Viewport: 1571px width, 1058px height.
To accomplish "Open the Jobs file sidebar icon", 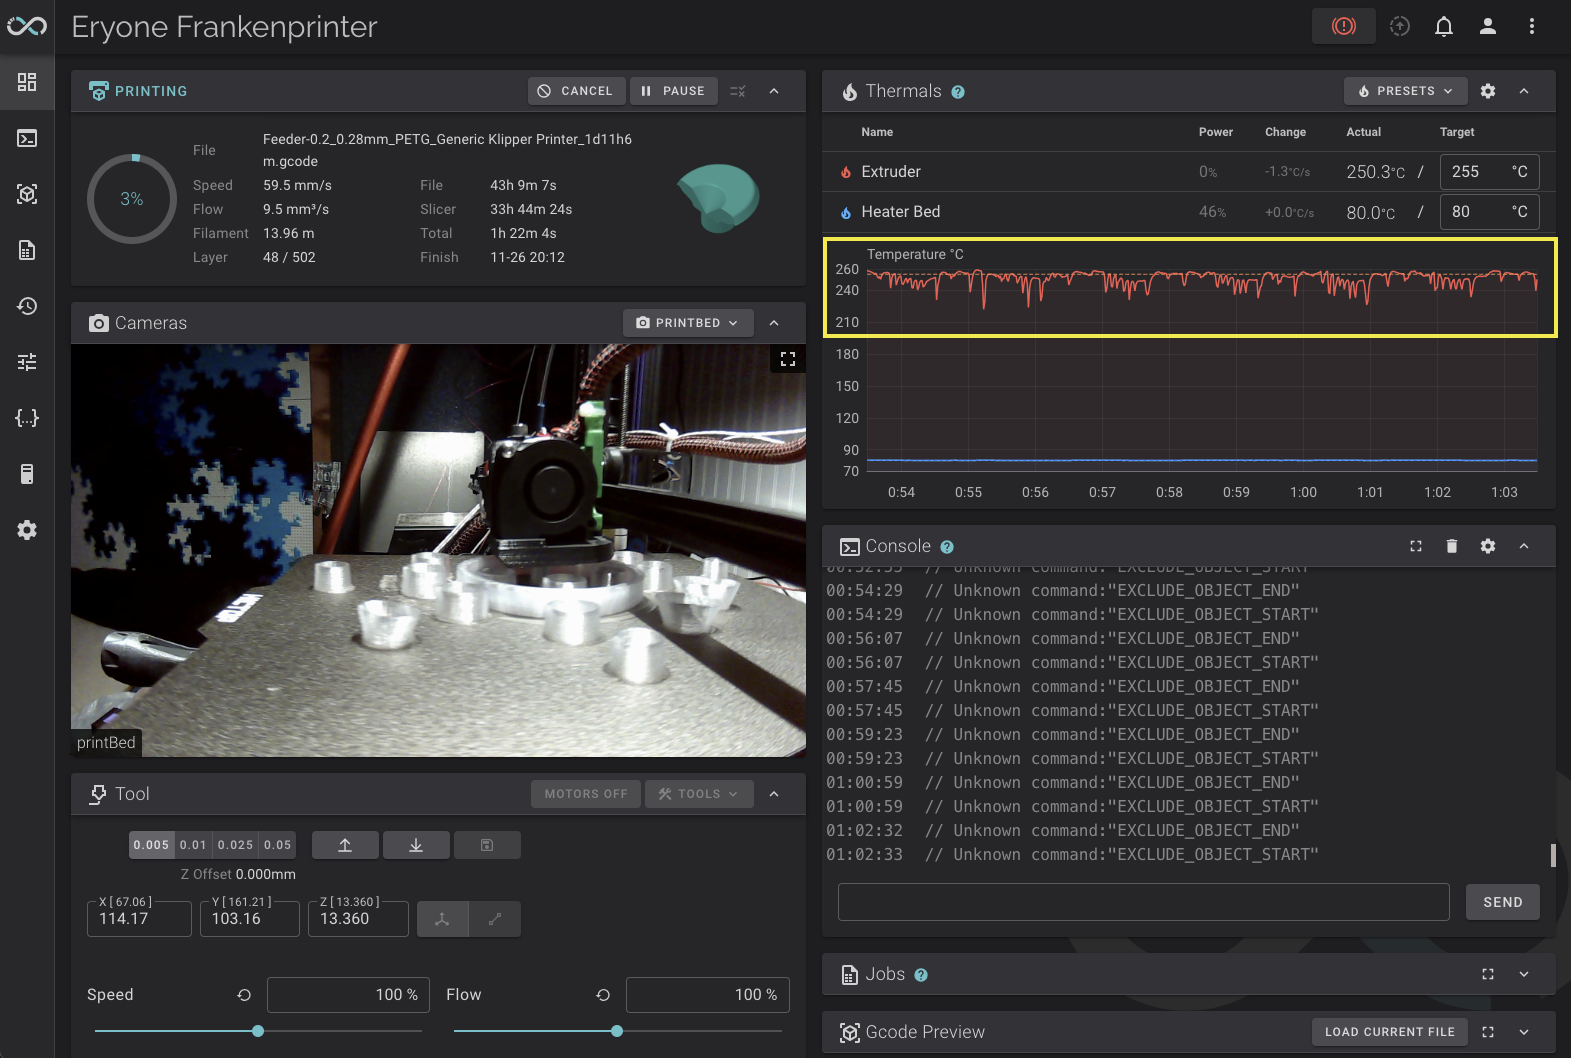I will (x=27, y=250).
